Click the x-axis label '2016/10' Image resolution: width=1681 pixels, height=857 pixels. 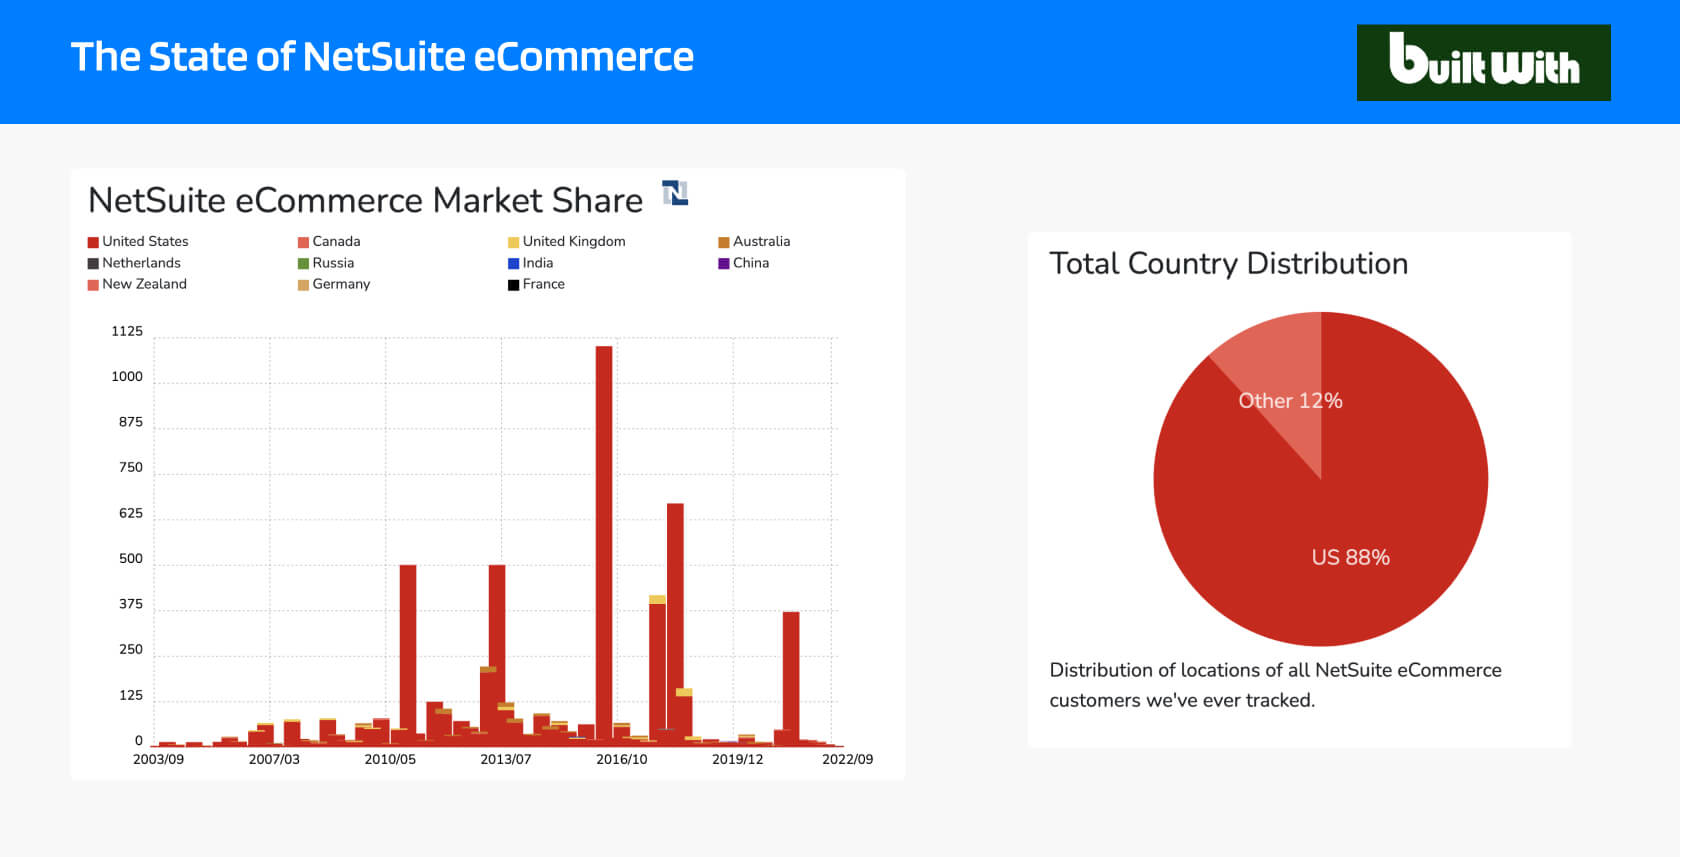622,760
